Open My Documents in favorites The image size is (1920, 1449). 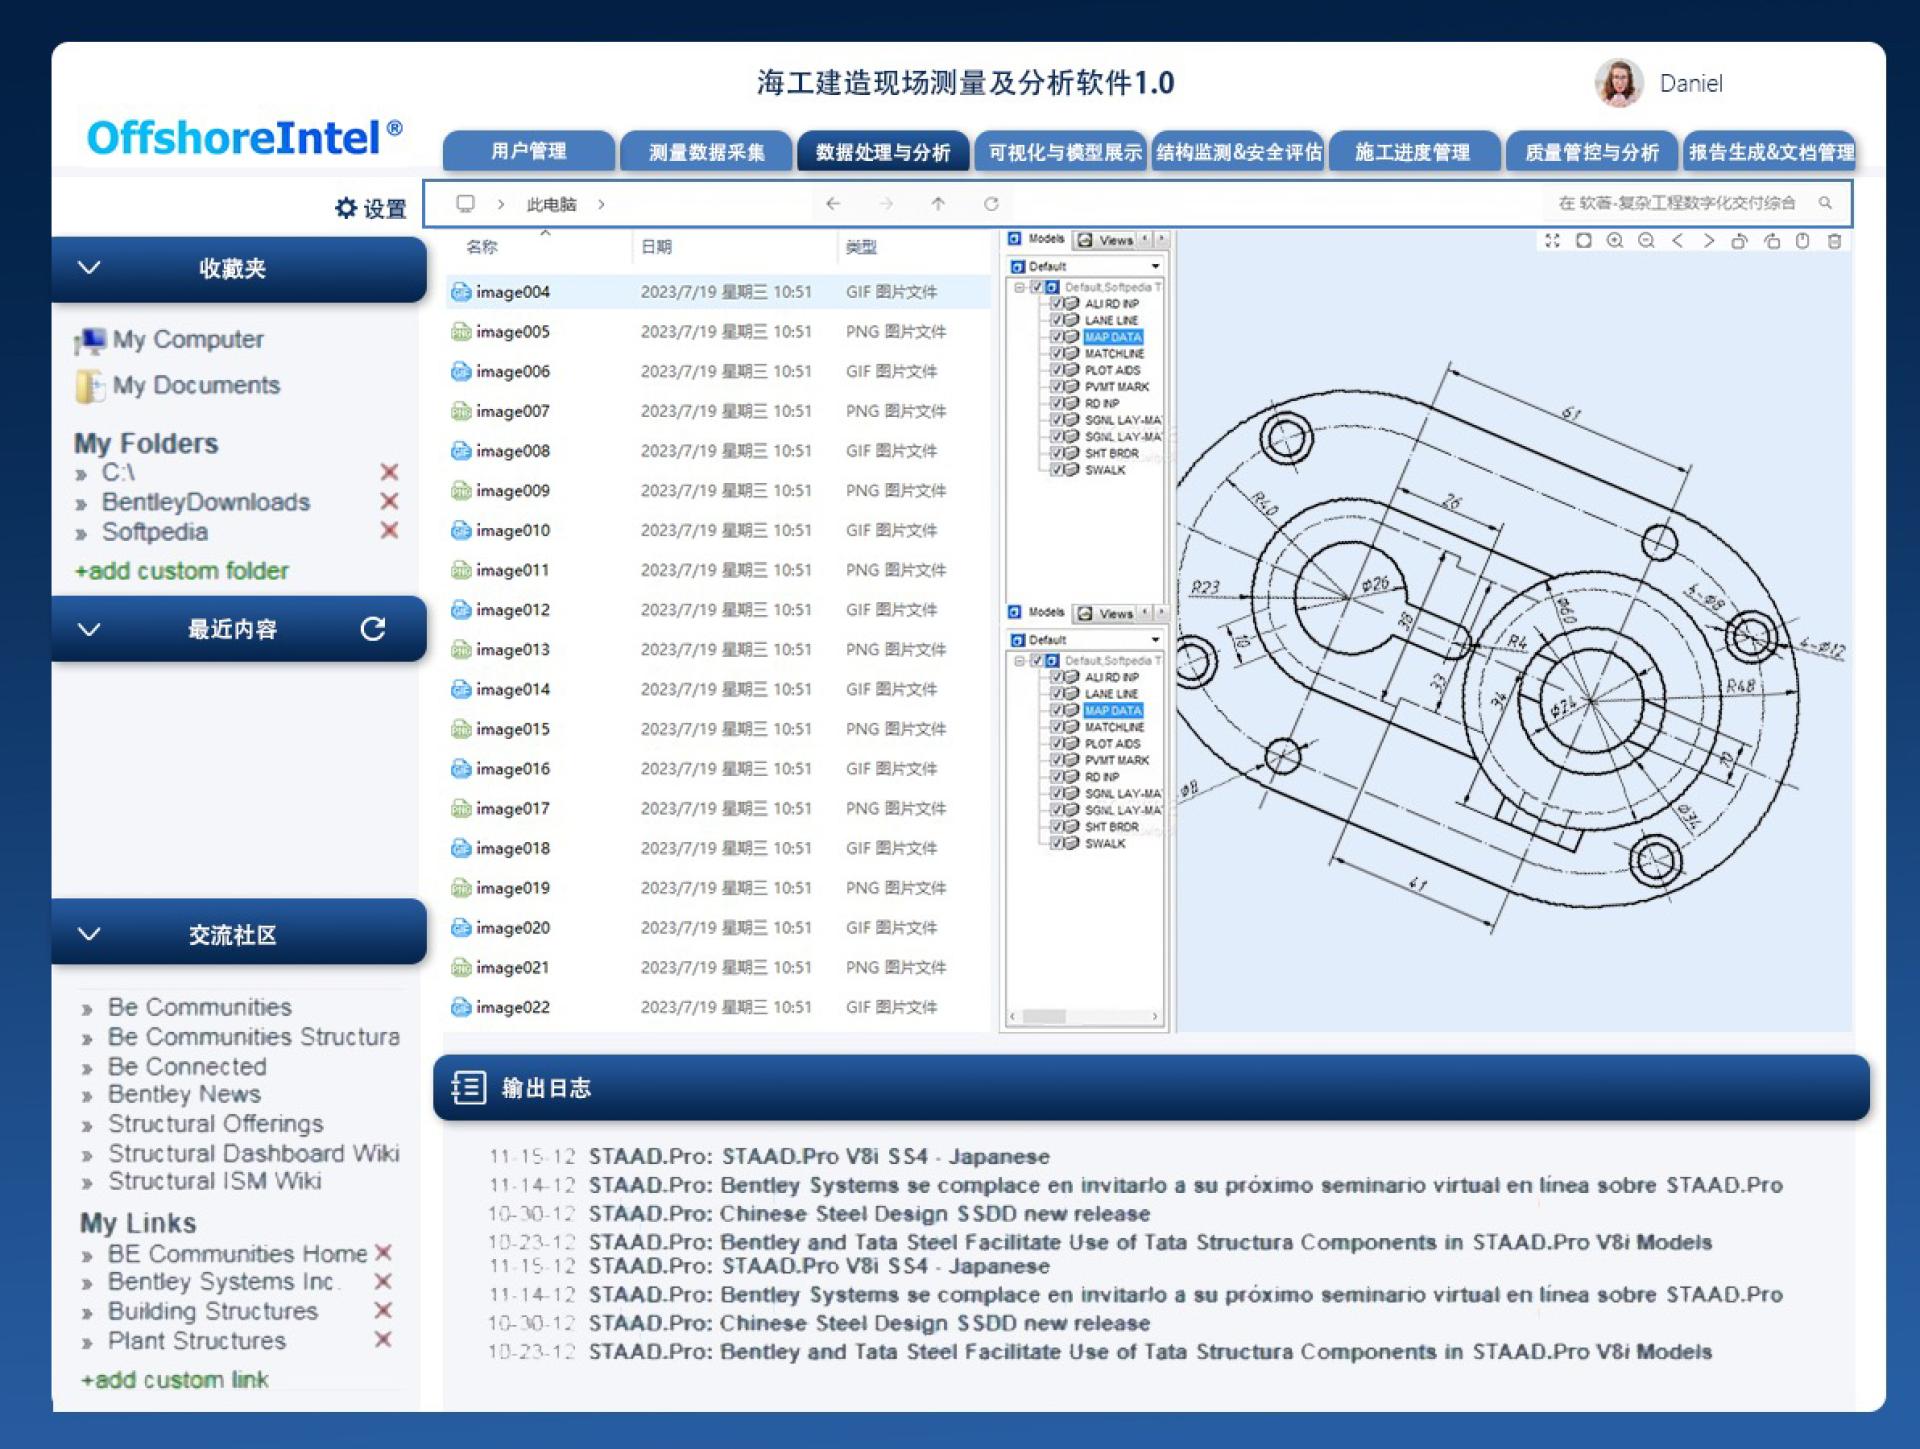pyautogui.click(x=178, y=385)
